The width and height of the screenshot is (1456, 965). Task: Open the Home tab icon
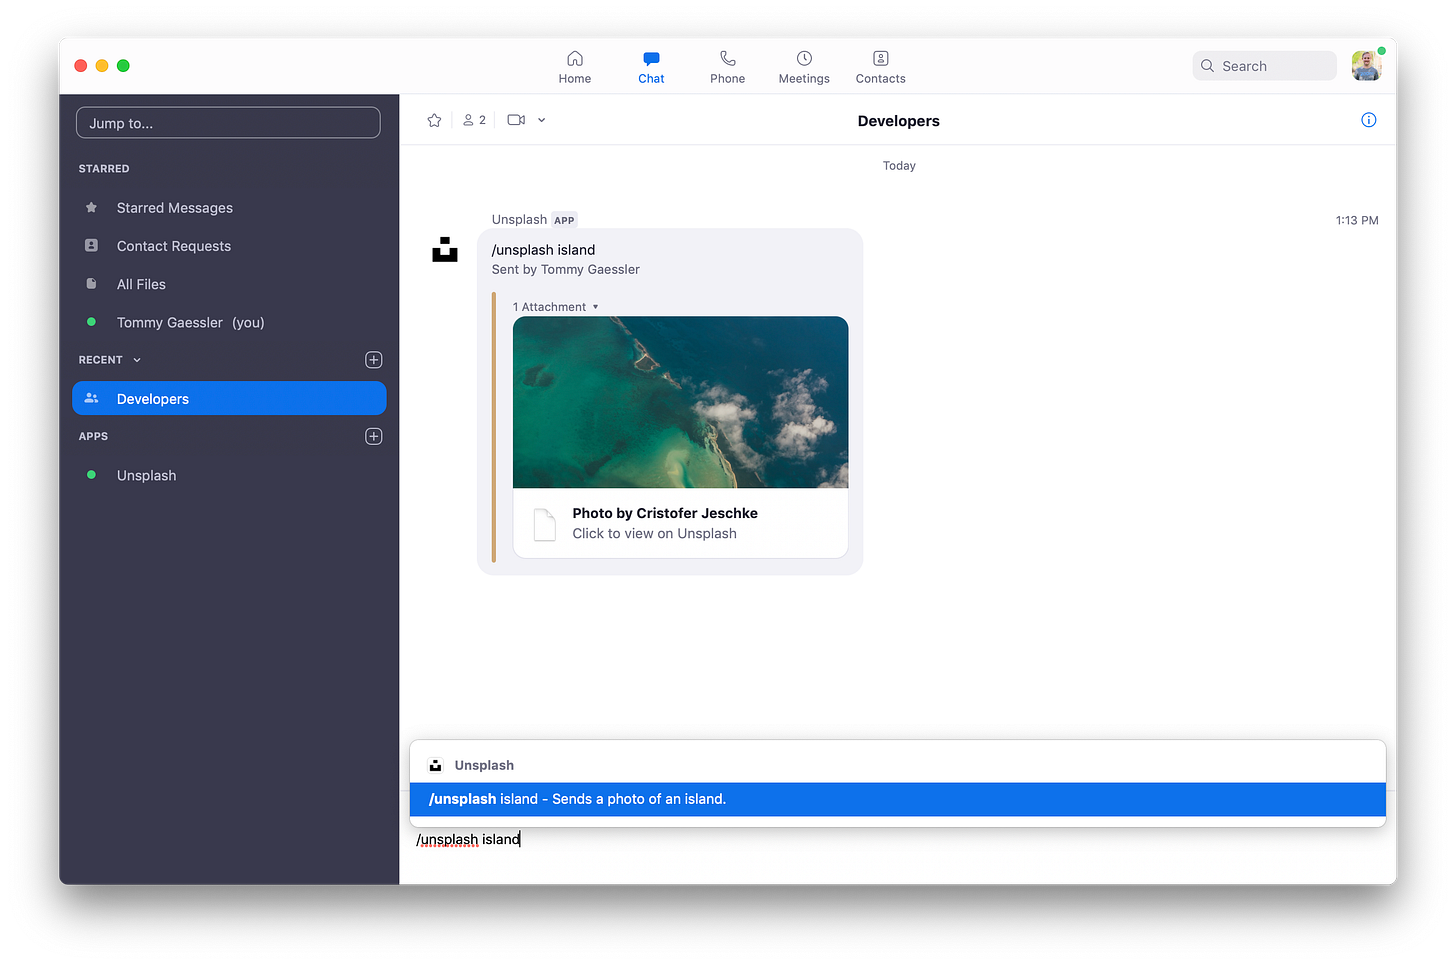pos(575,66)
